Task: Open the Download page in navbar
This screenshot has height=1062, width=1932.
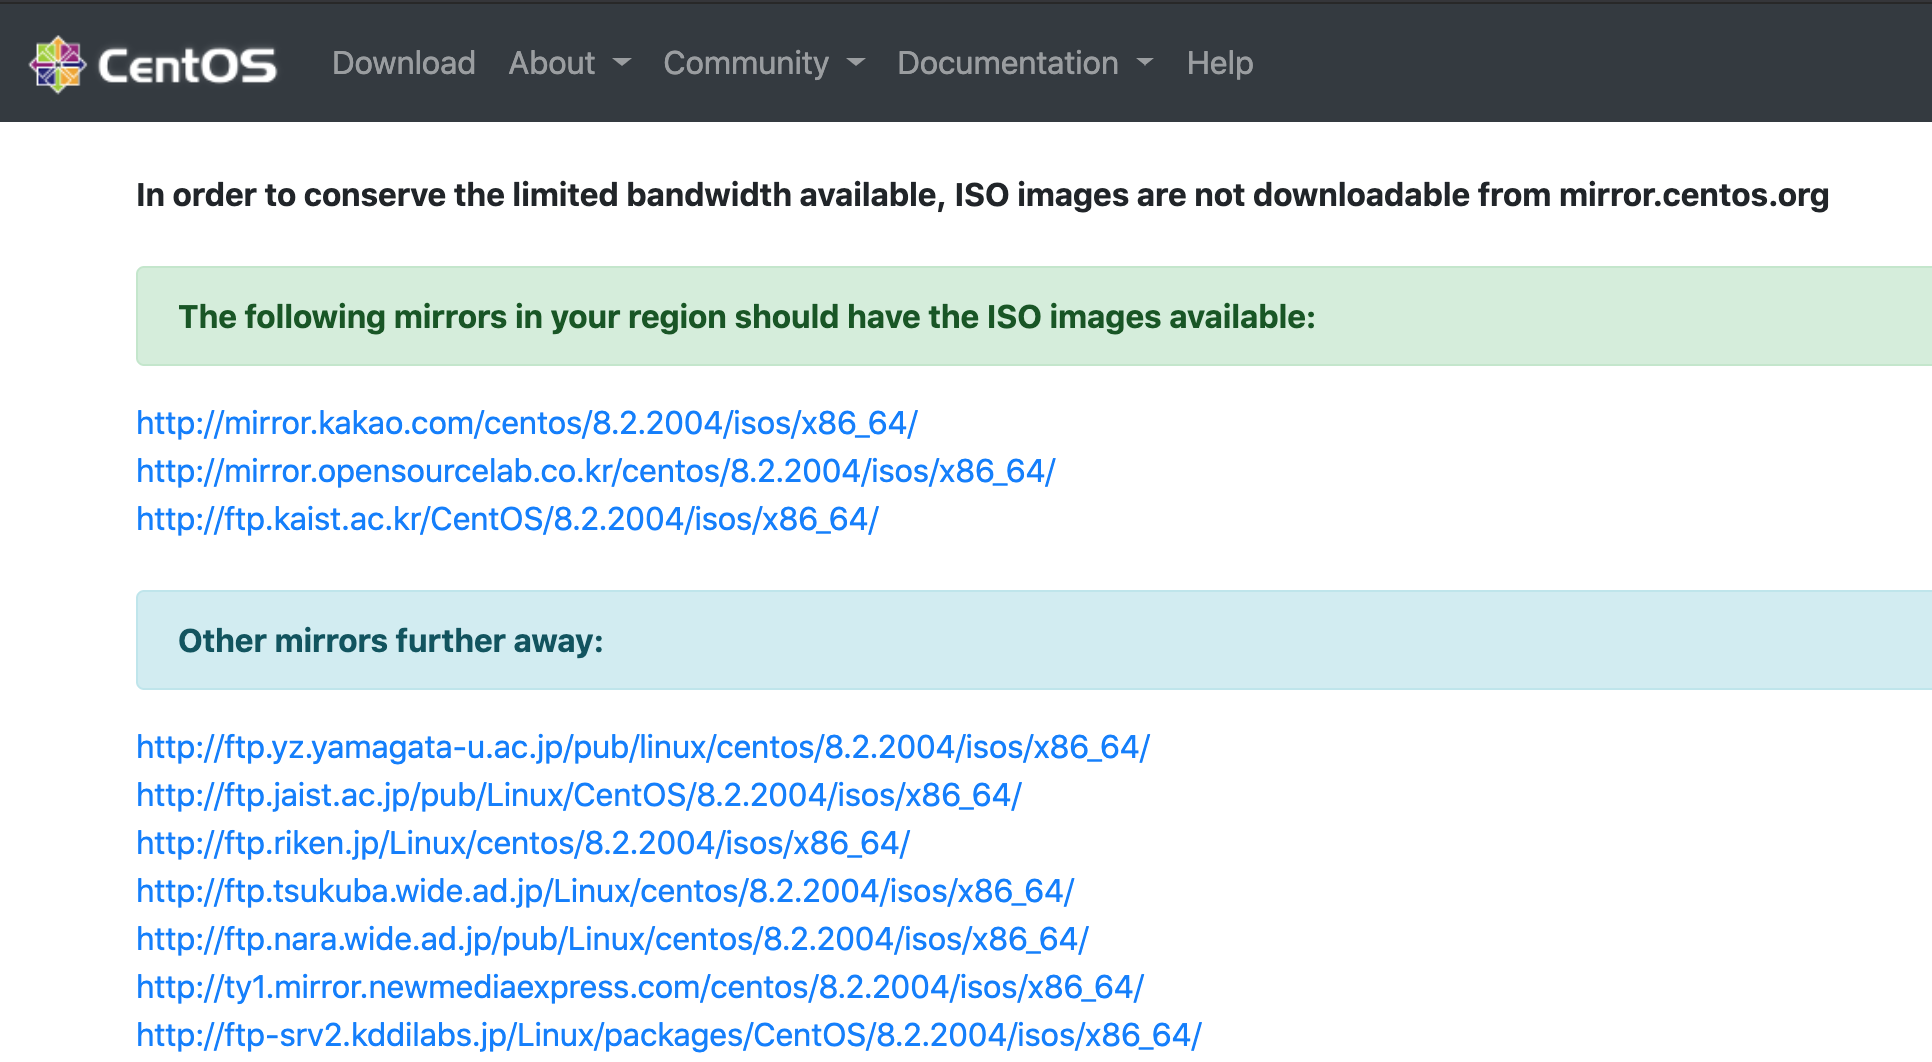Action: (x=404, y=63)
